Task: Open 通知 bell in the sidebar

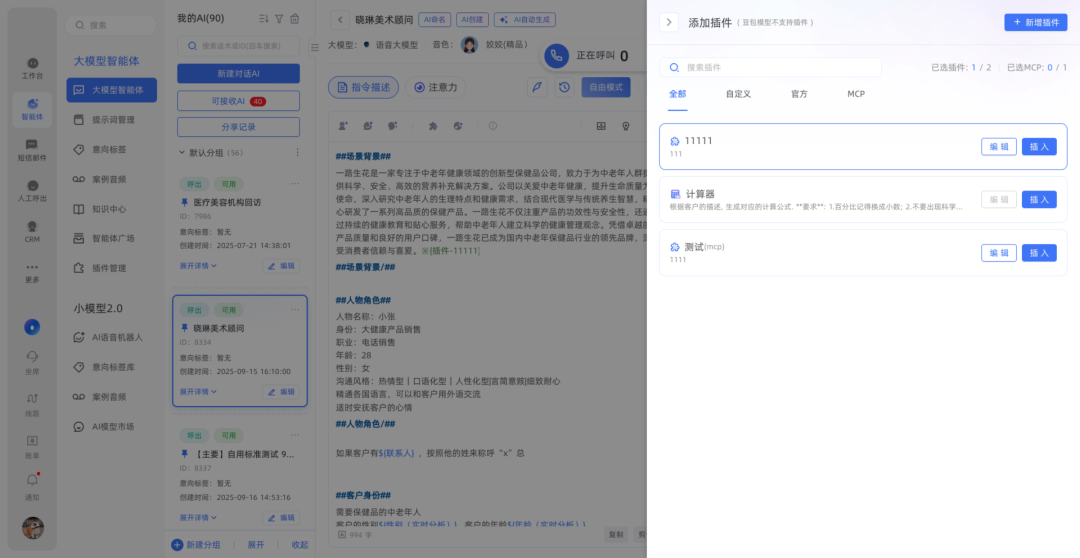Action: click(32, 487)
